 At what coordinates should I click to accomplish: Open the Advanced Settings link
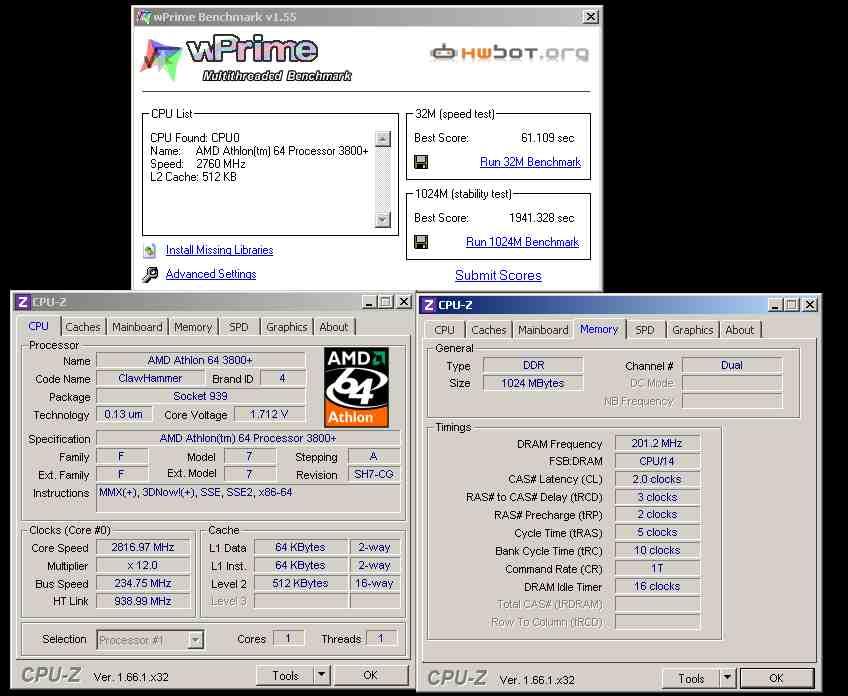[211, 274]
